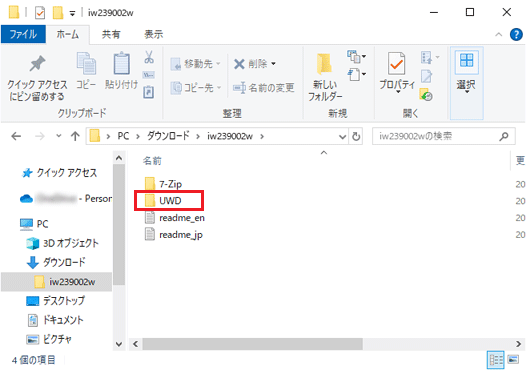Viewport: 526px width, 370px height.
Task: Click Rename (名前の変更)
Action: (x=264, y=88)
